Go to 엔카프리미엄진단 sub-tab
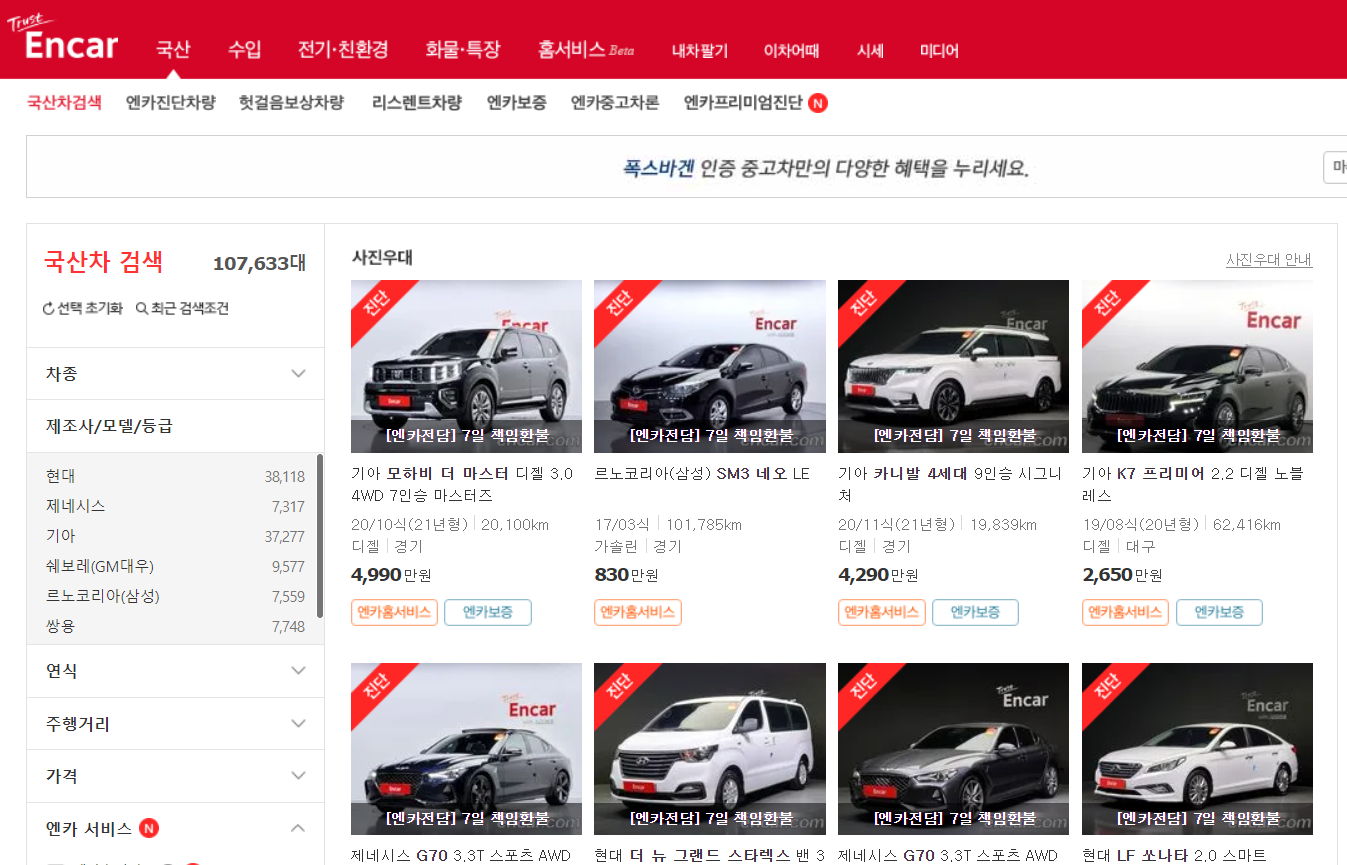This screenshot has height=865, width=1347. (x=743, y=102)
